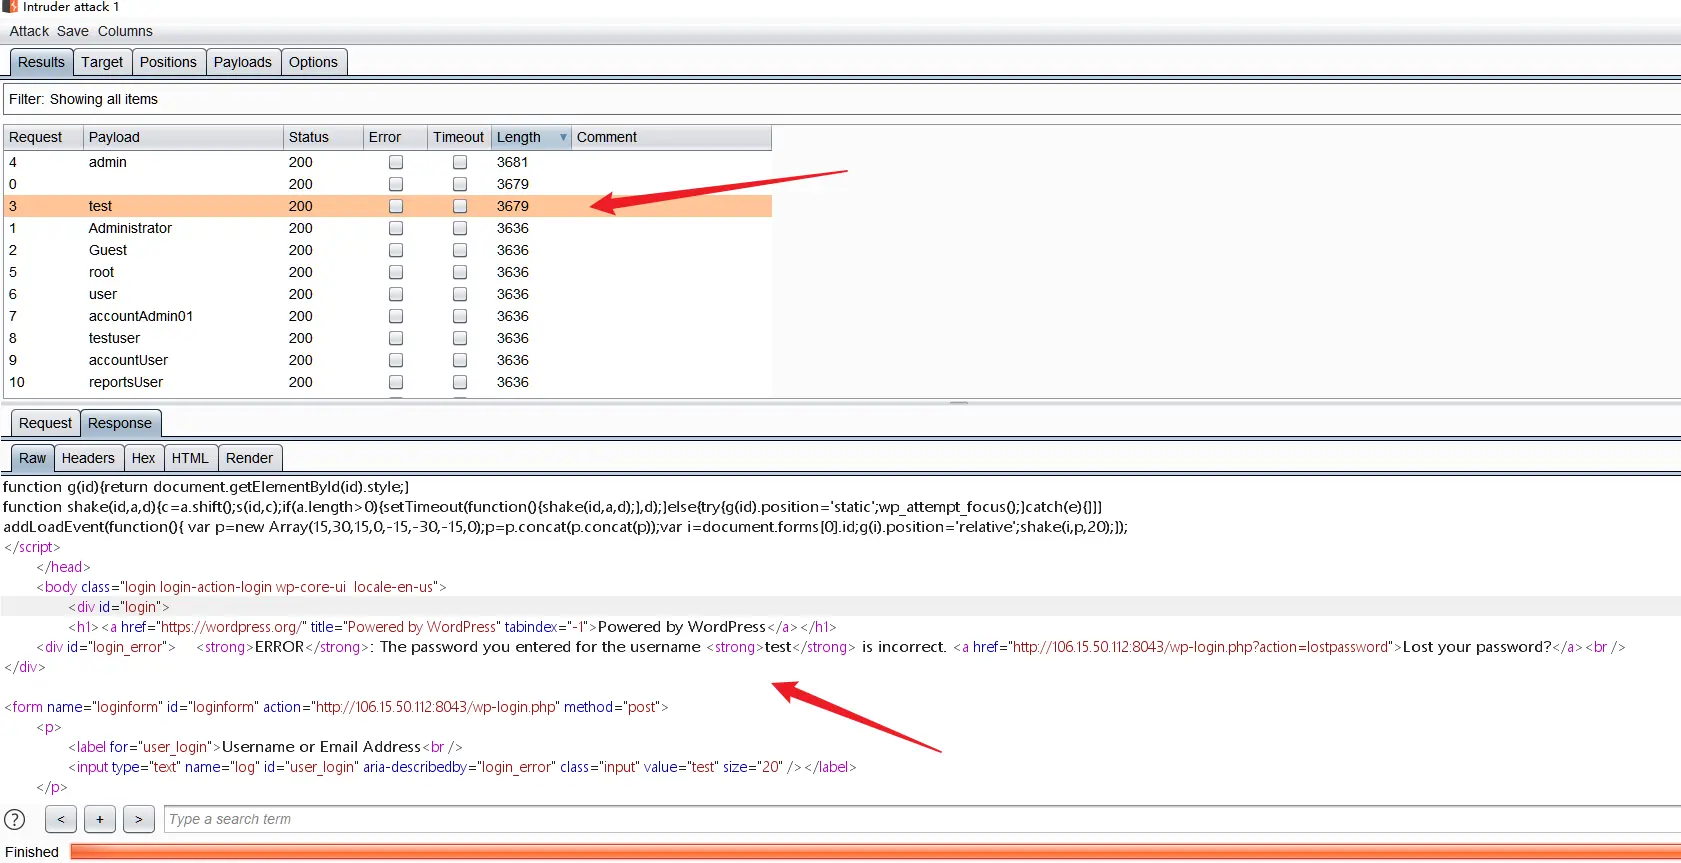Toggle Timeout checkbox for test row
Image resolution: width=1681 pixels, height=863 pixels.
460,206
